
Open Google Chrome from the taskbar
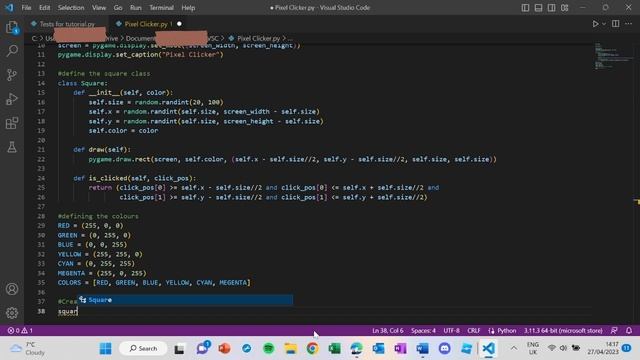tap(312, 349)
